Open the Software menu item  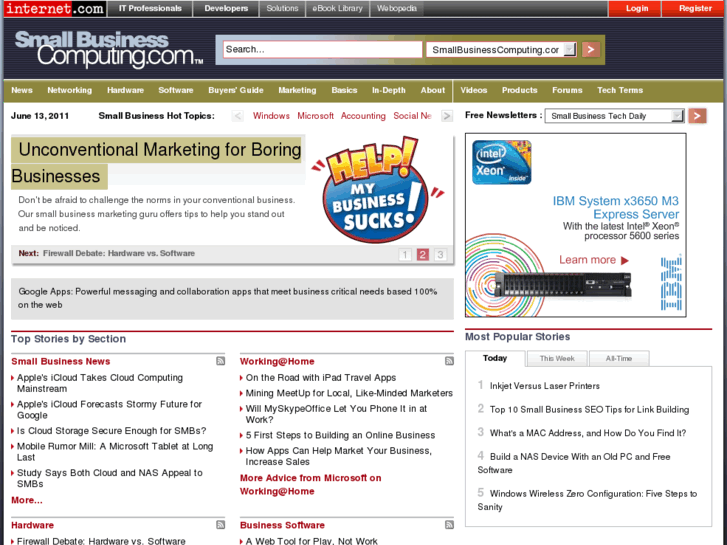[176, 90]
